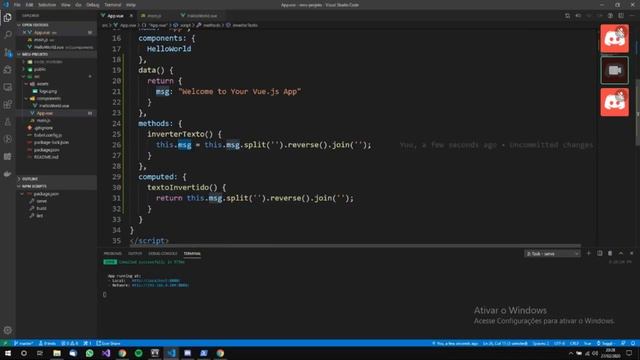640x360 pixels.
Task: Switch to the DEBUG CONSOLE panel tab
Action: 162,253
